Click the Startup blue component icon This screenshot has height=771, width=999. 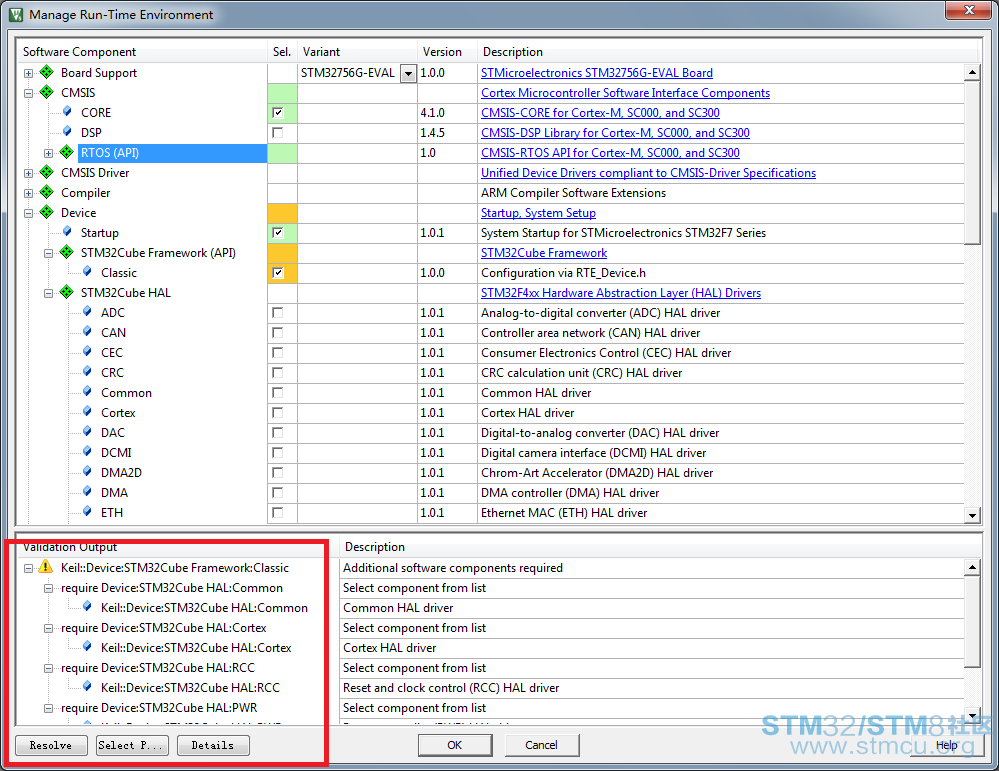click(x=67, y=231)
